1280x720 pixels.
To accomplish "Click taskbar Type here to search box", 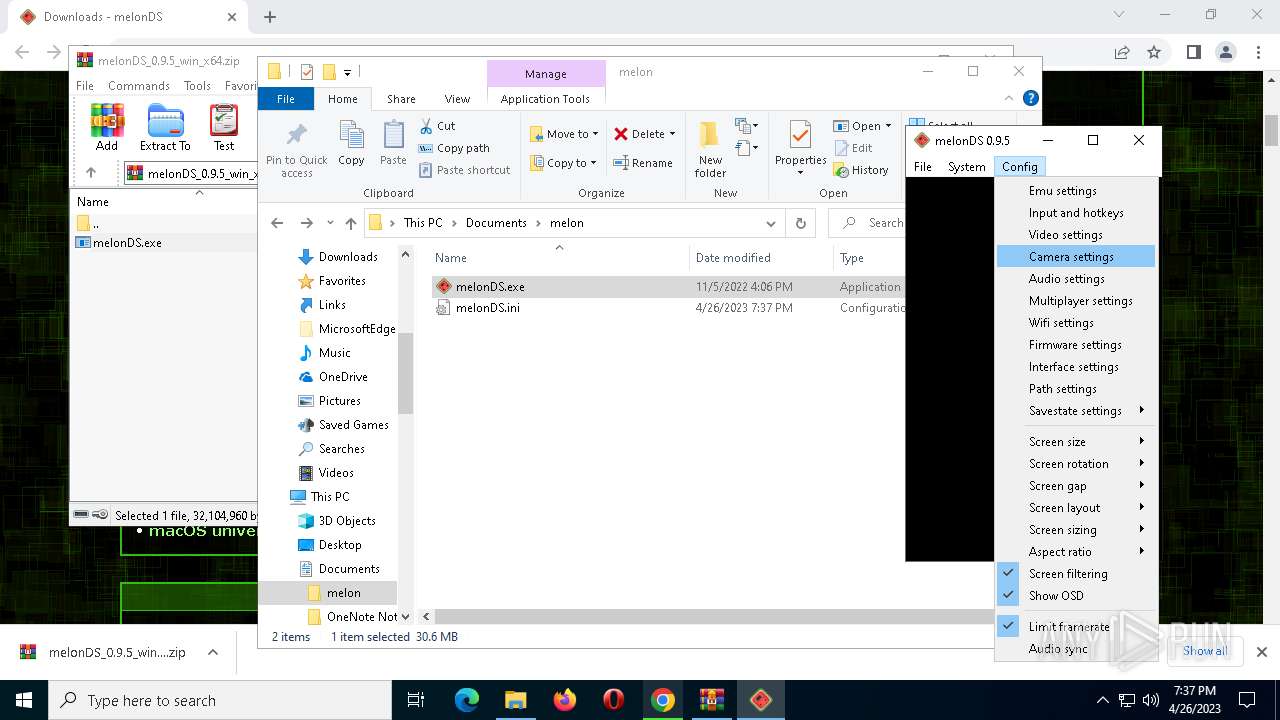I will click(220, 700).
